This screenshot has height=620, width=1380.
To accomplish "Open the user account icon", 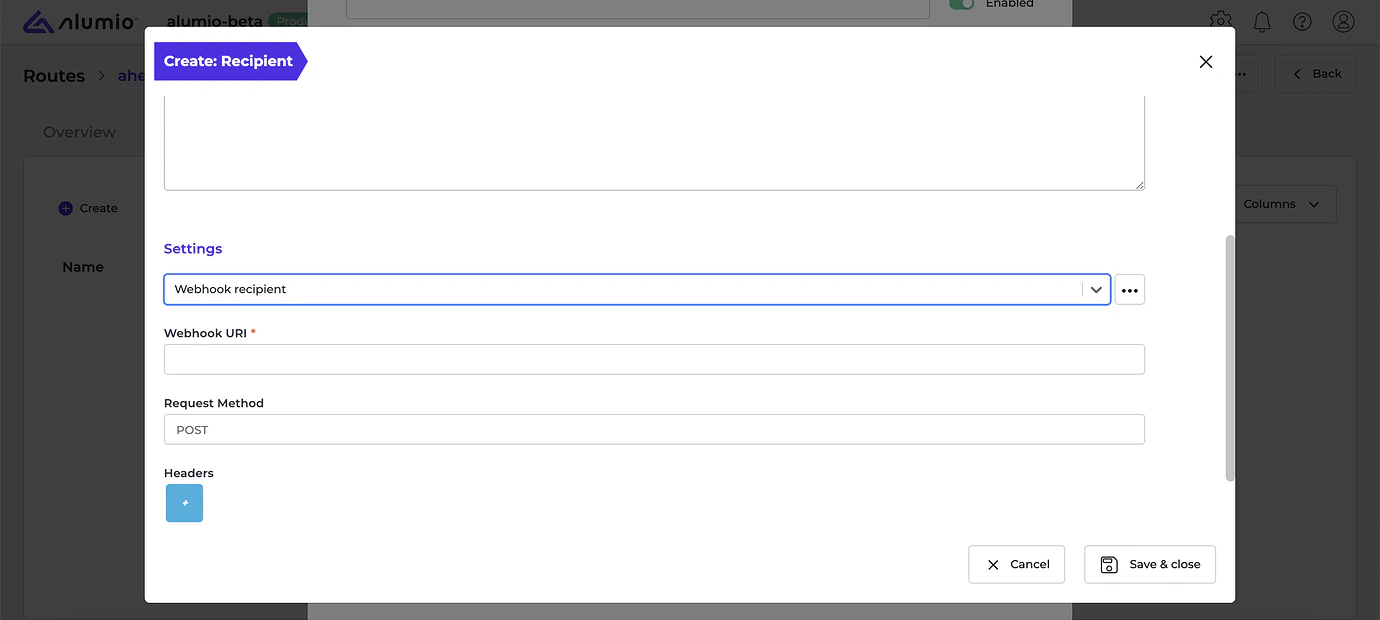I will [x=1343, y=21].
